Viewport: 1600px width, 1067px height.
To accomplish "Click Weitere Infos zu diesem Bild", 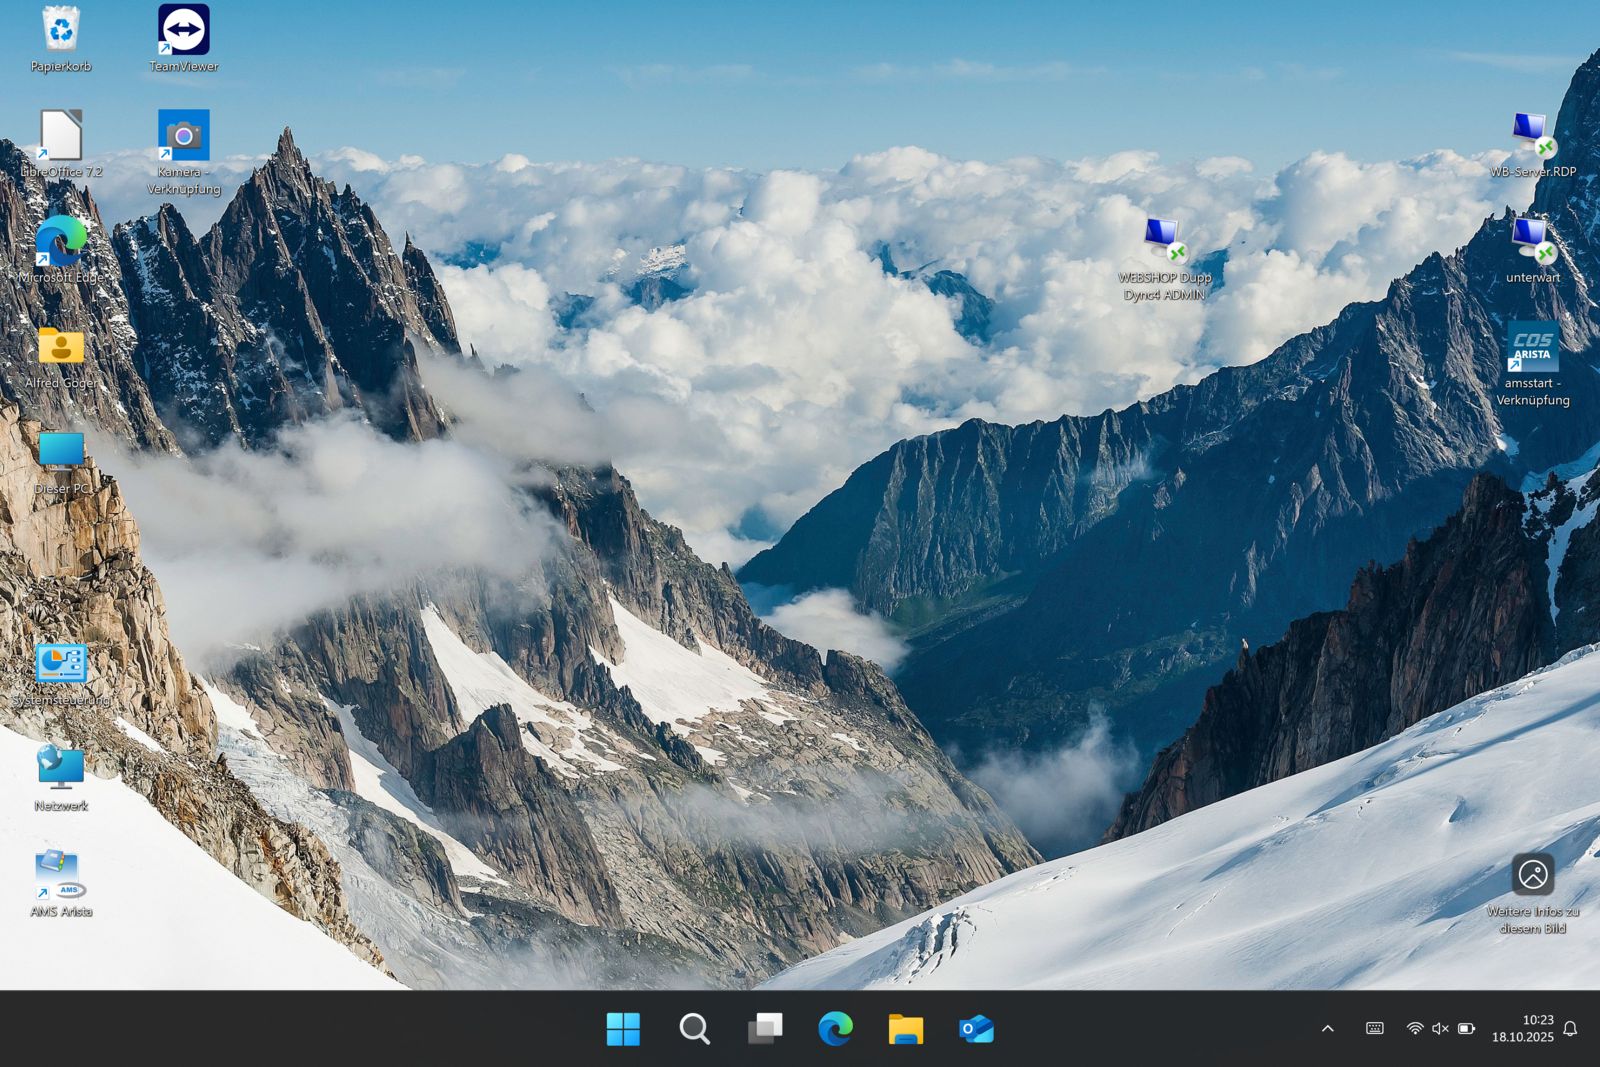I will click(x=1532, y=876).
